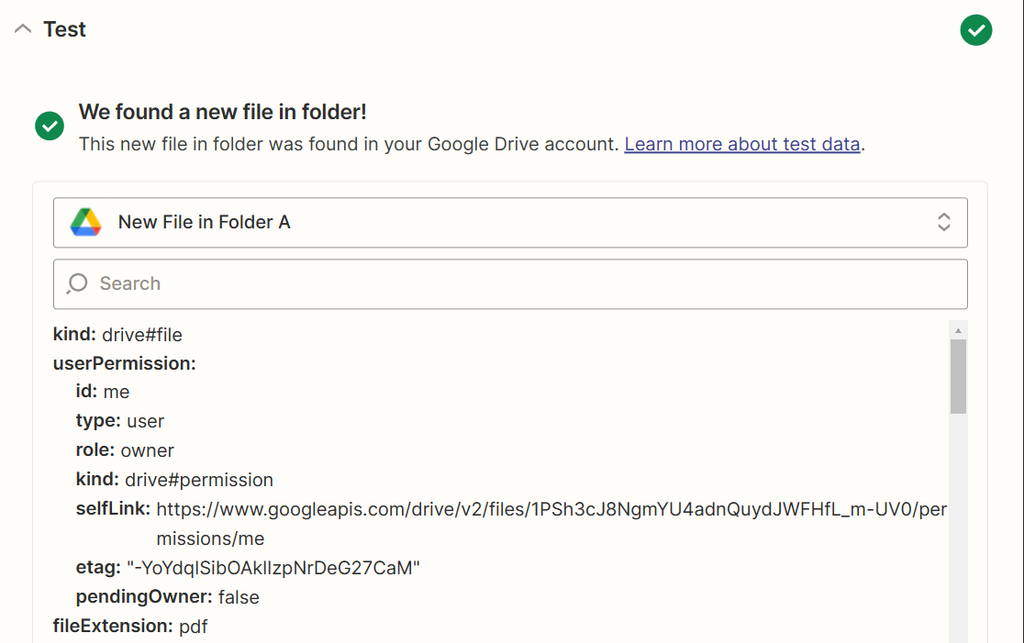
Task: Click the success checkmark next to the announcement message
Action: click(x=49, y=126)
